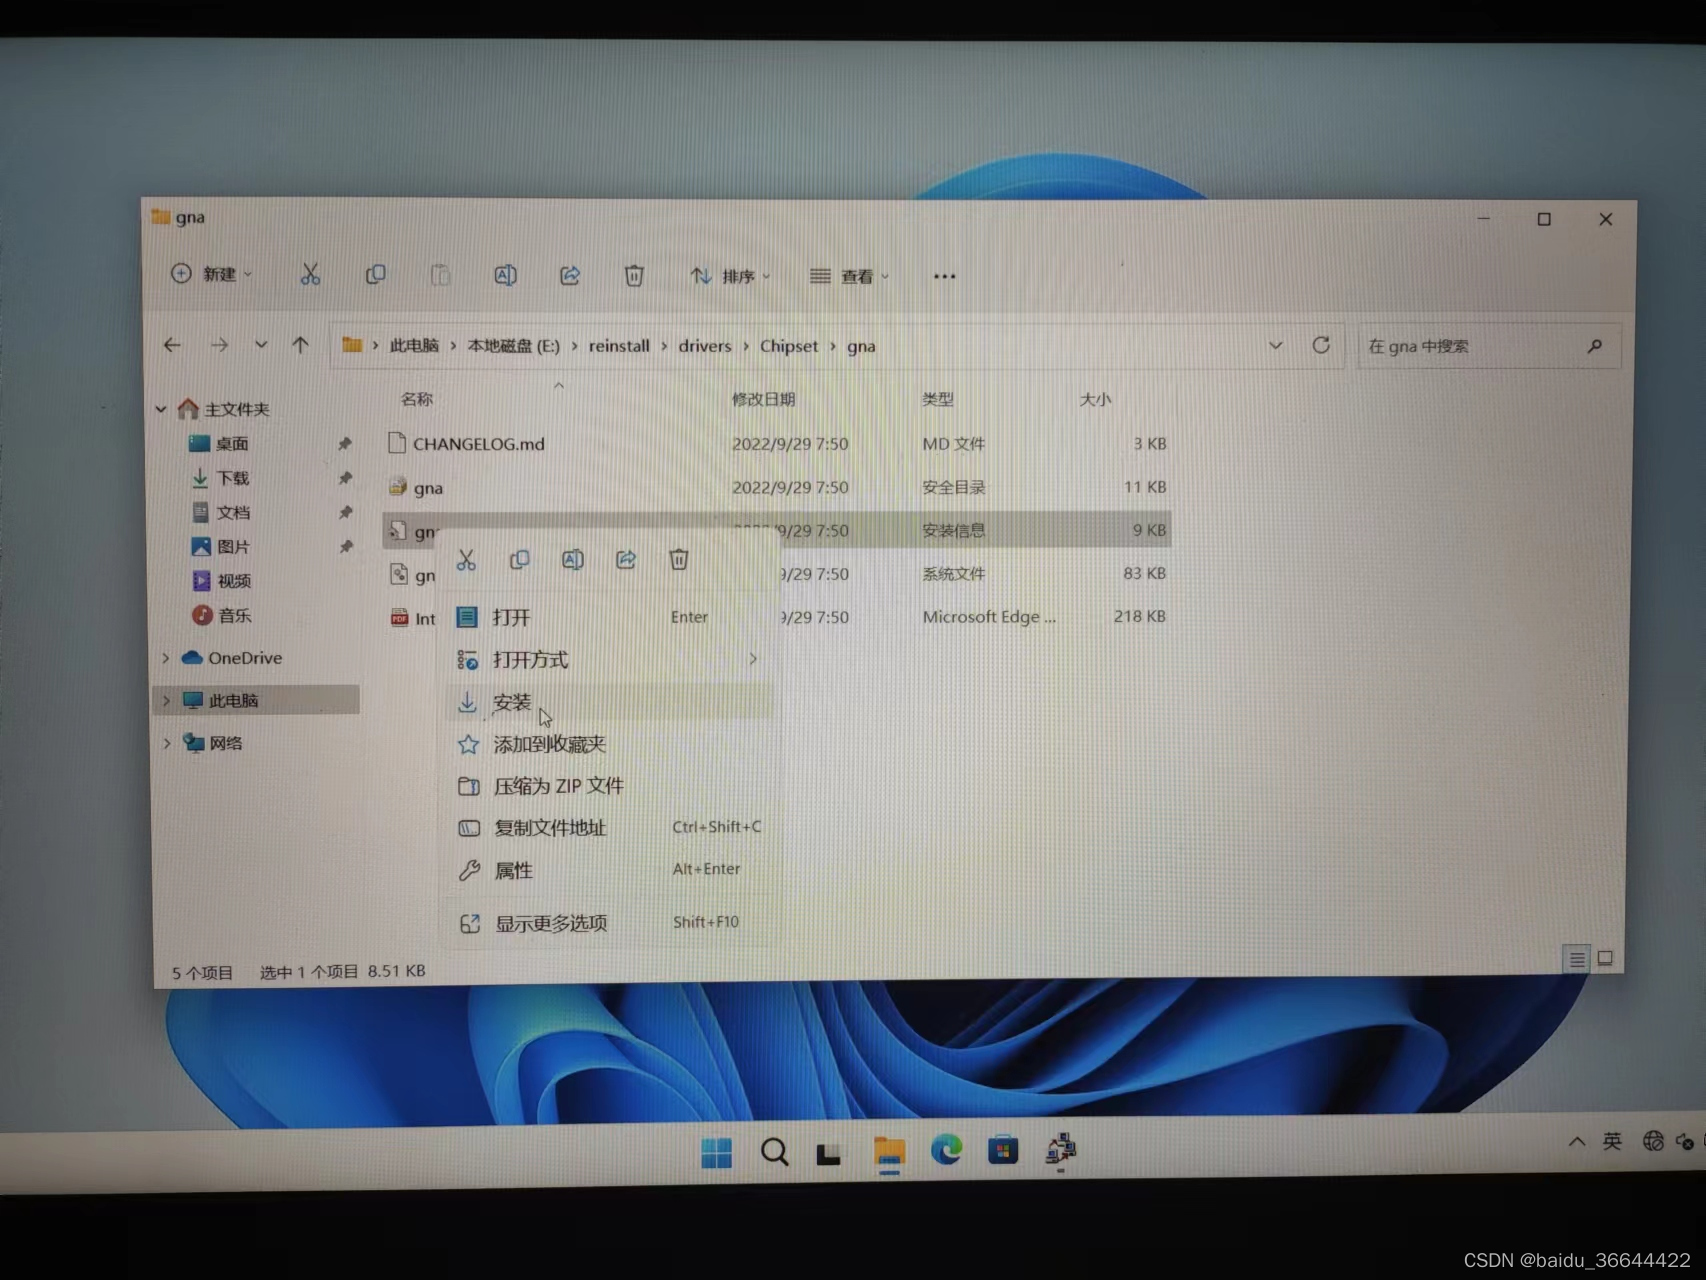The width and height of the screenshot is (1706, 1280).
Task: Launch Microsoft Edge from taskbar
Action: pyautogui.click(x=946, y=1151)
